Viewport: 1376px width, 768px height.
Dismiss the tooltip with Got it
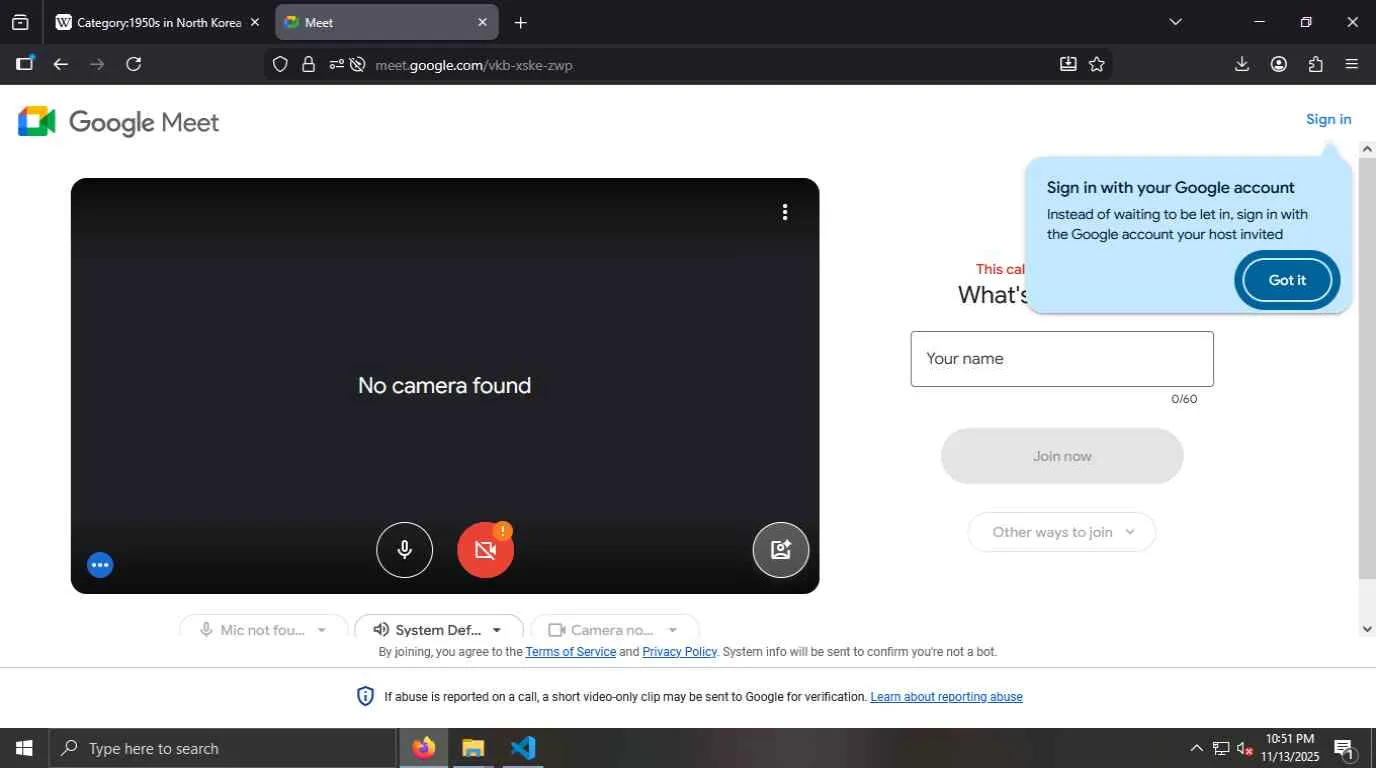point(1287,280)
